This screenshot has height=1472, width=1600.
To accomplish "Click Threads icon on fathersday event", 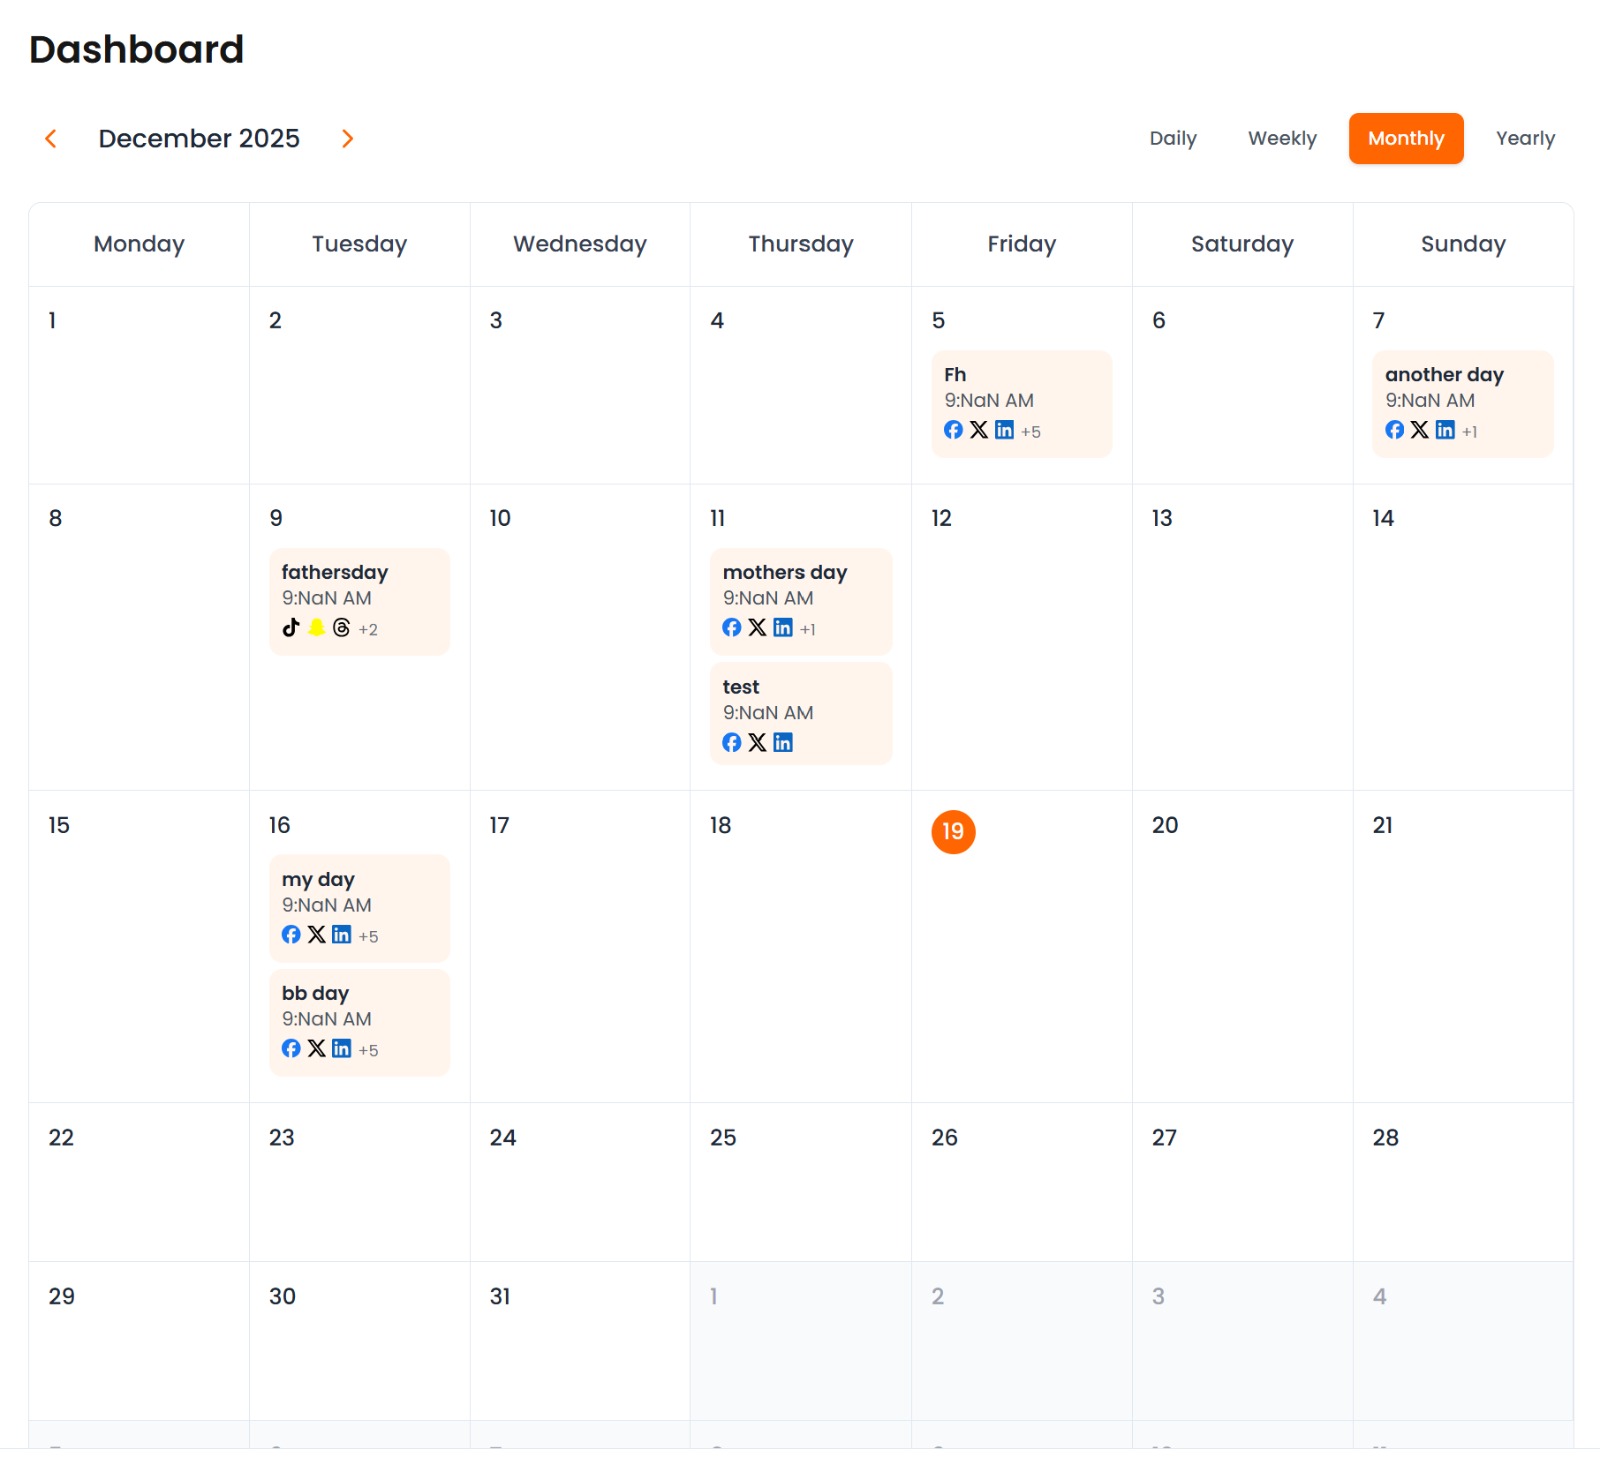I will coord(341,627).
